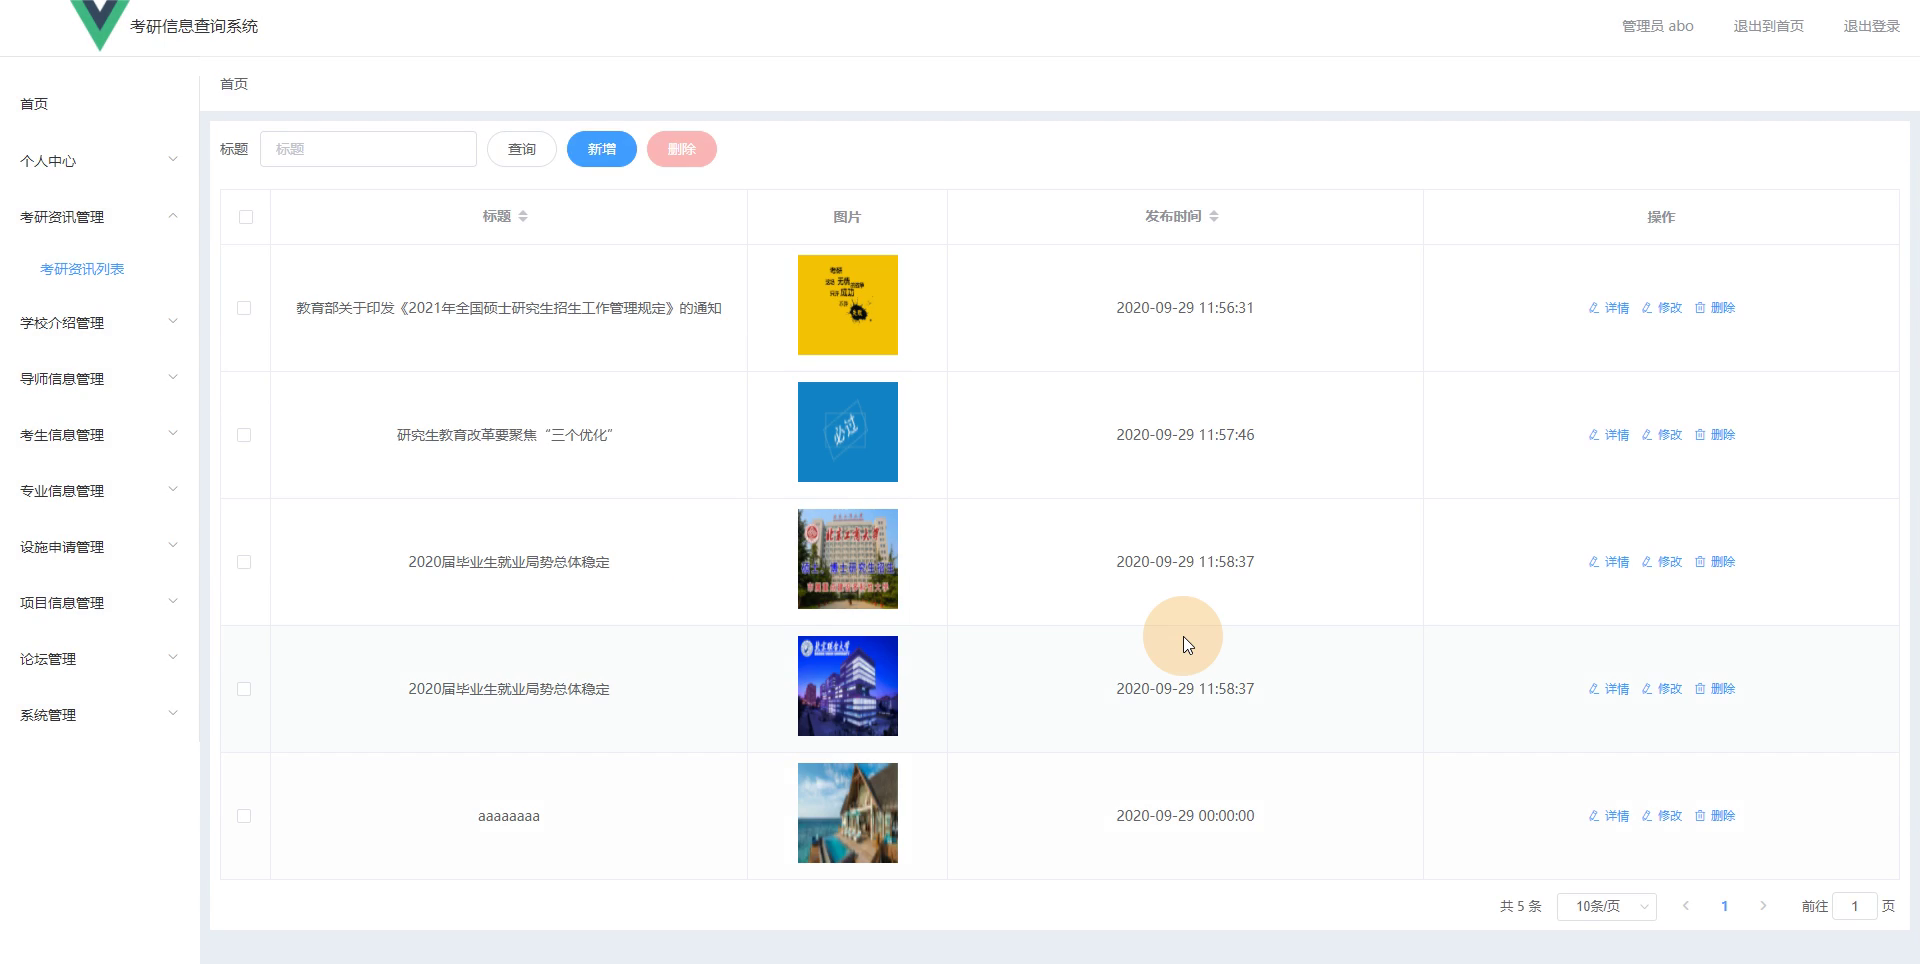Screen dimensions: 1920x964
Task: Click the 2020-09-29 00:00:00 time cell
Action: [1185, 816]
